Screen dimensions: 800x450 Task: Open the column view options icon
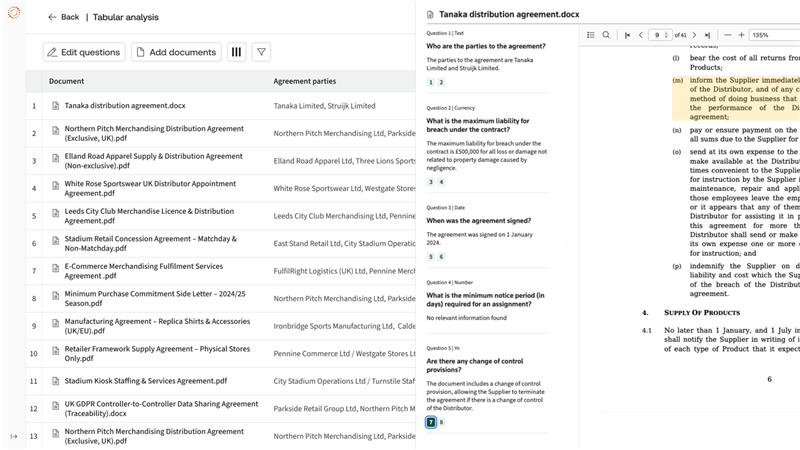click(x=236, y=52)
